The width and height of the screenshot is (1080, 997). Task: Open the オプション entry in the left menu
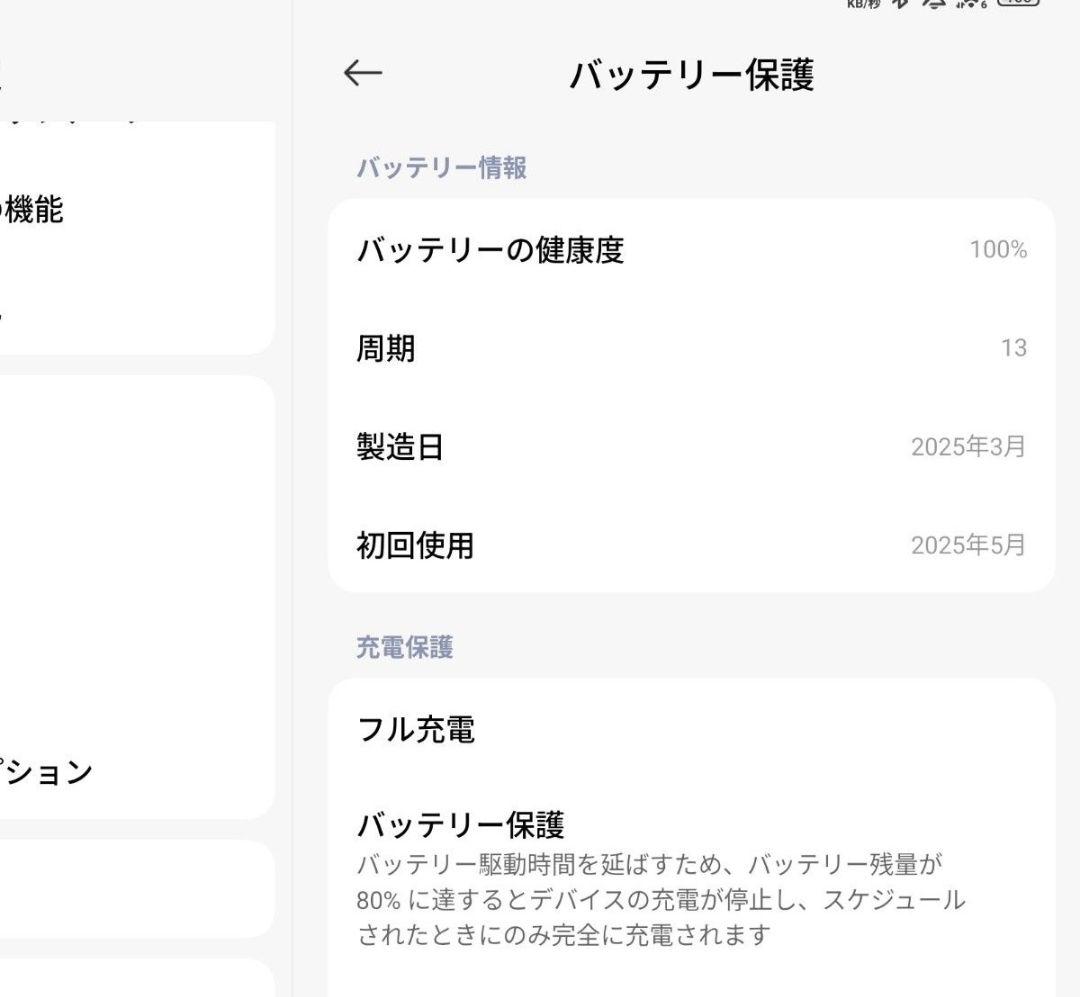pyautogui.click(x=48, y=772)
